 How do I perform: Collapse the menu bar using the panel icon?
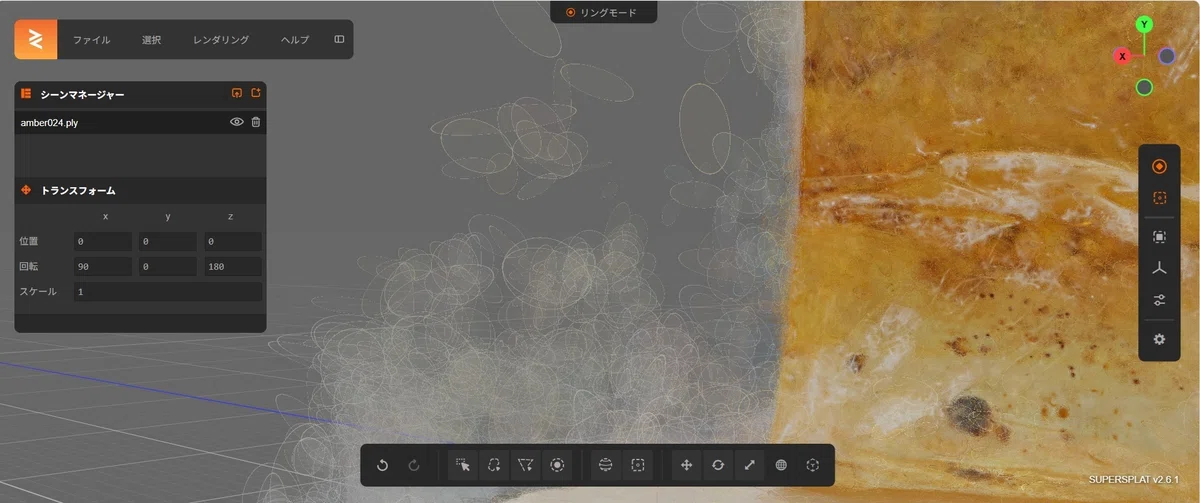tap(339, 40)
